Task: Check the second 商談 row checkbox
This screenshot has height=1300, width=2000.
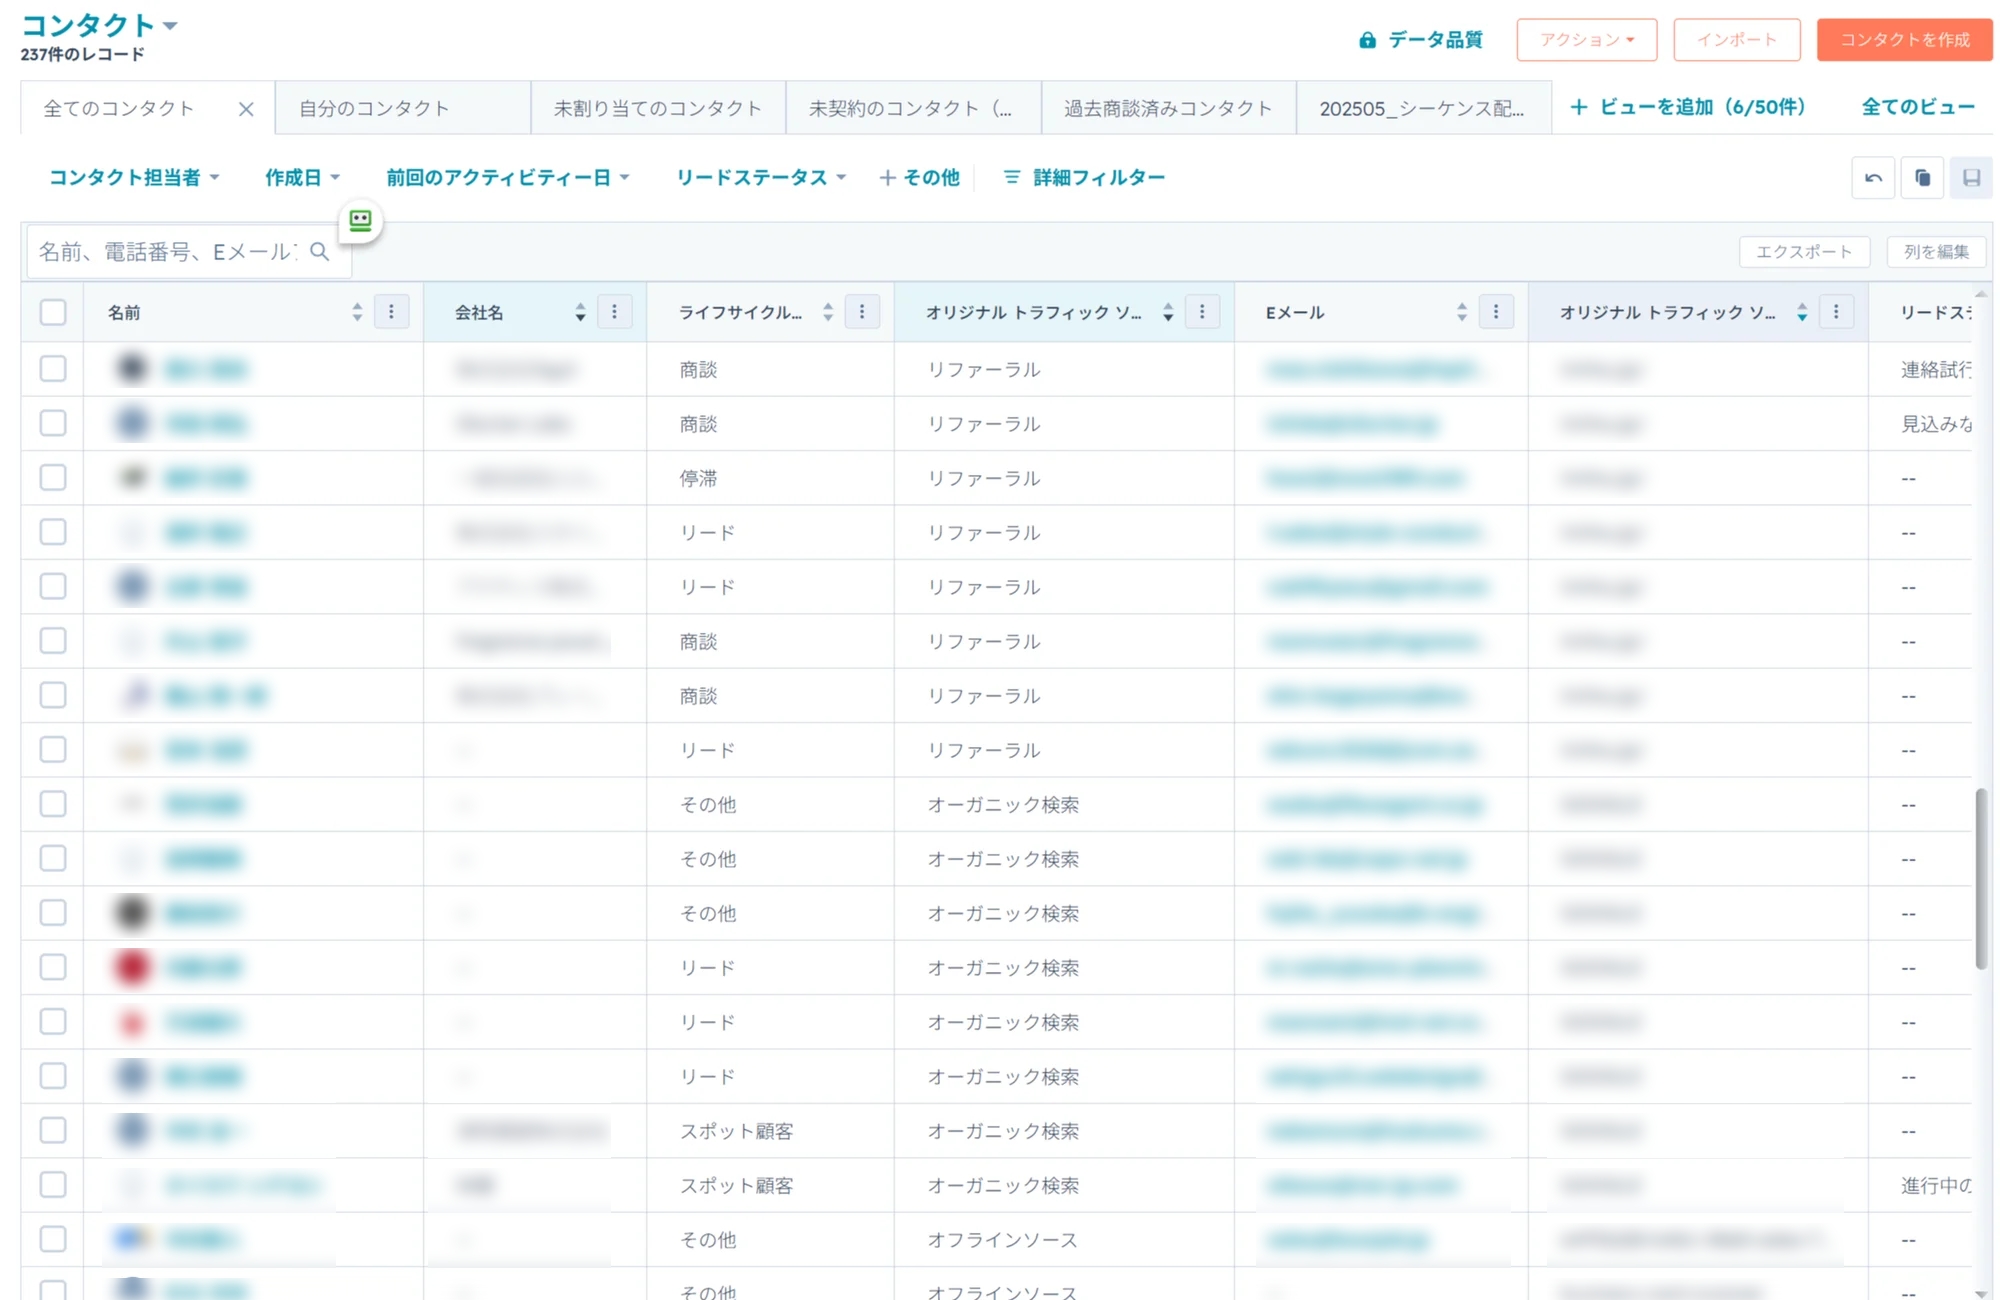Action: [53, 424]
